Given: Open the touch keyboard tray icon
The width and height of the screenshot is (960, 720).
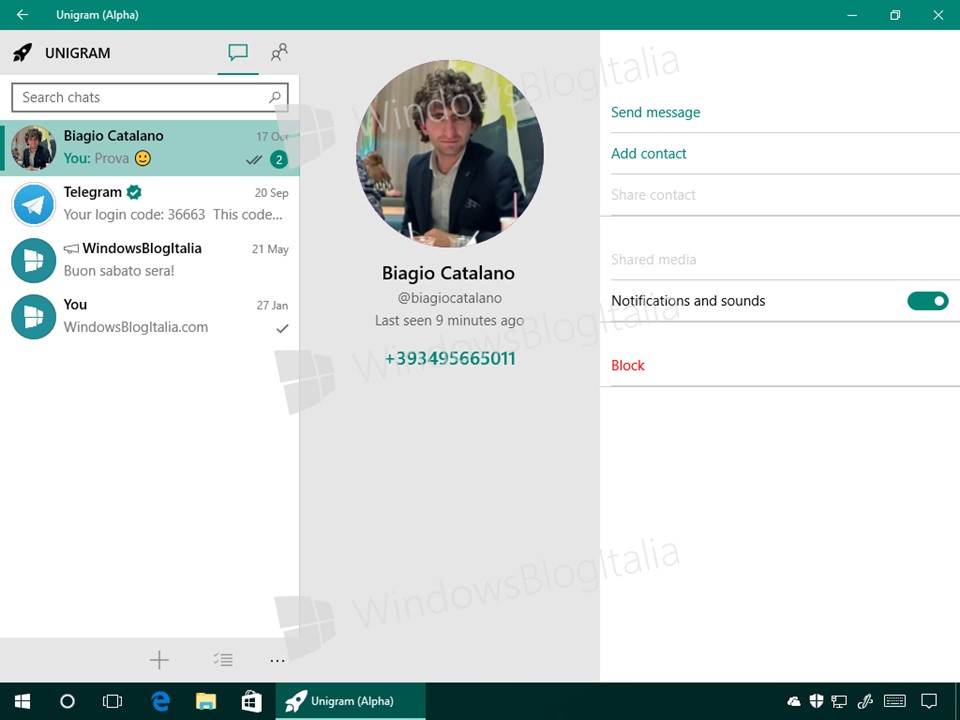Looking at the screenshot, I should click(895, 701).
